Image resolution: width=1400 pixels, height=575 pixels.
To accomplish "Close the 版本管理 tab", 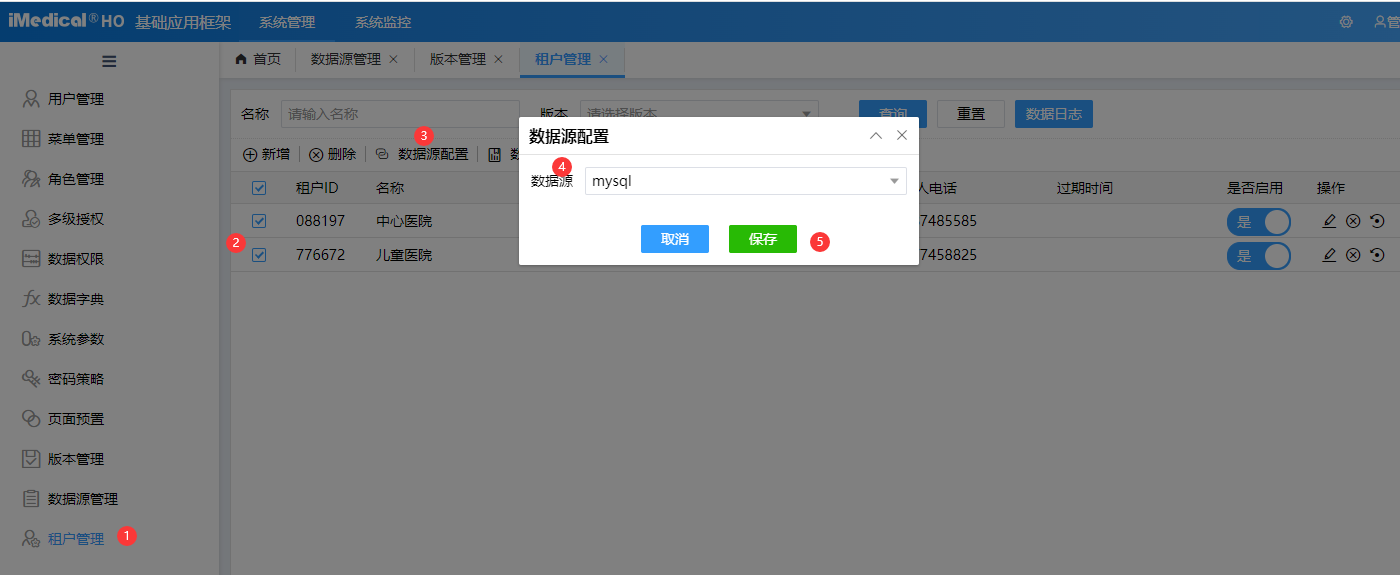I will [x=498, y=59].
